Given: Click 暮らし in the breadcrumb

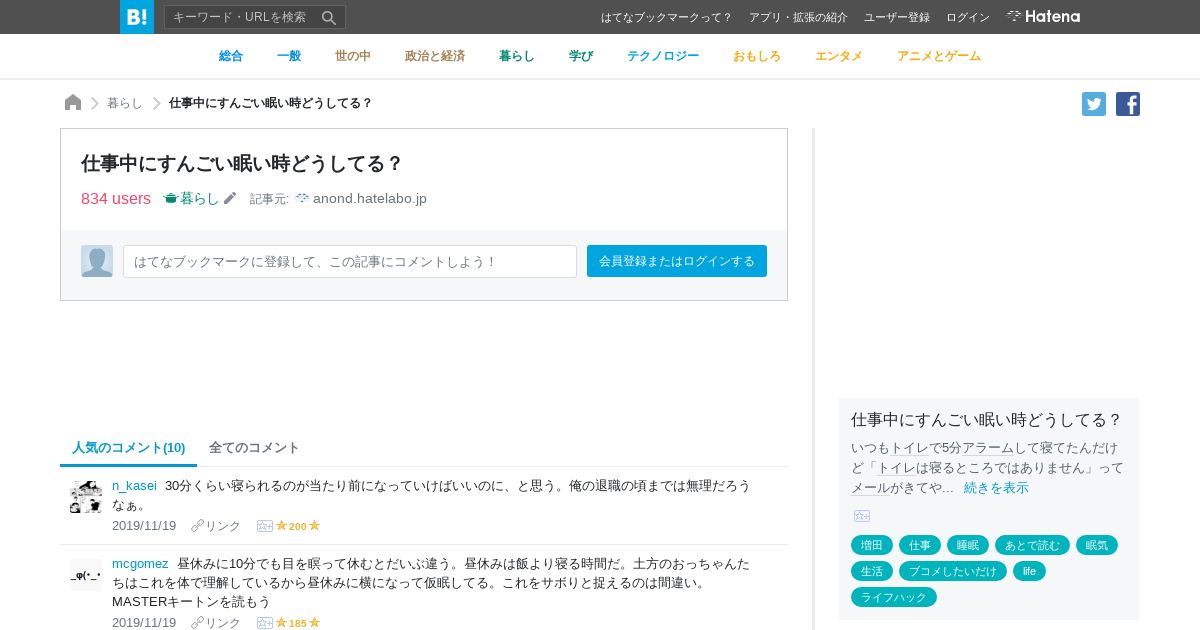Looking at the screenshot, I should [125, 103].
